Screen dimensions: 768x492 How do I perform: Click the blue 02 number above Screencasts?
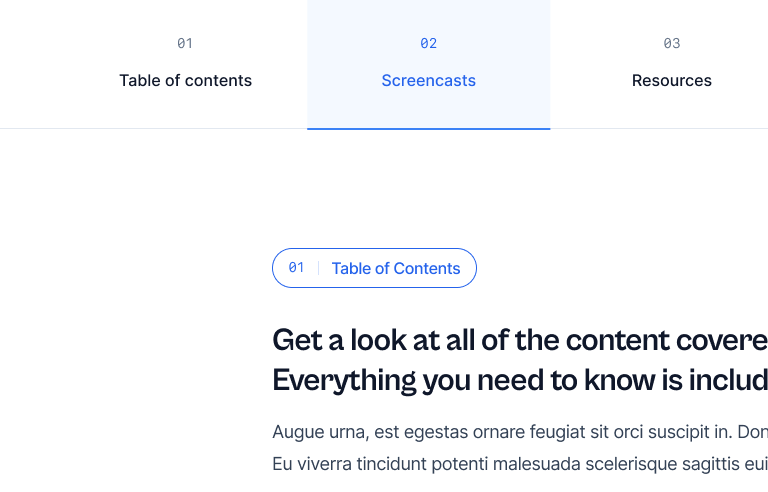pos(428,43)
